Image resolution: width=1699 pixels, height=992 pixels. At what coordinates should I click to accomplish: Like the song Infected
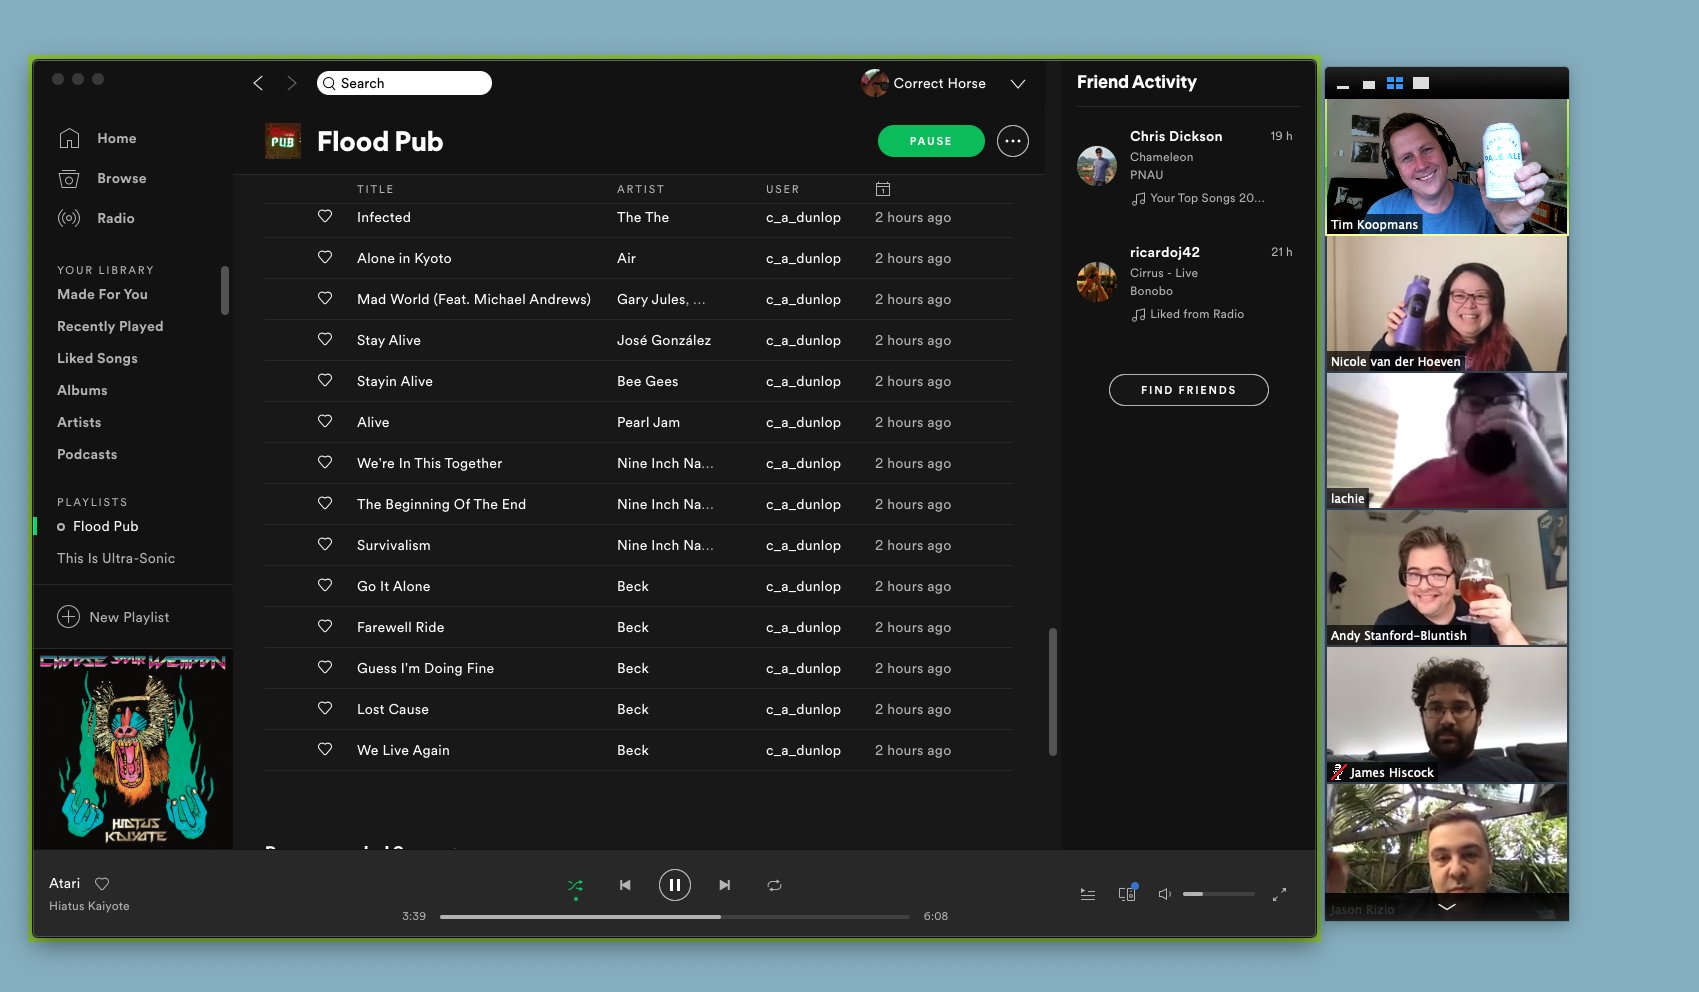click(x=325, y=216)
